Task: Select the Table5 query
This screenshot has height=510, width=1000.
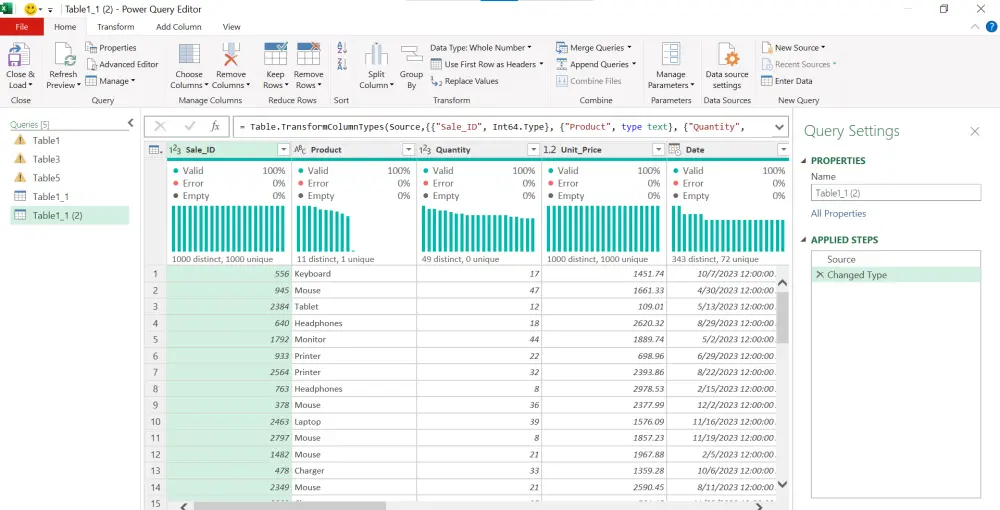Action: (70, 178)
